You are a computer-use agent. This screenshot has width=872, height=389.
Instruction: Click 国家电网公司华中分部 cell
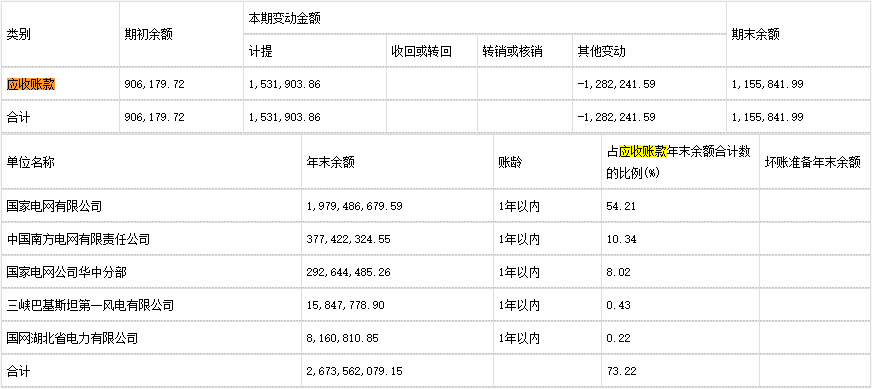click(x=66, y=272)
